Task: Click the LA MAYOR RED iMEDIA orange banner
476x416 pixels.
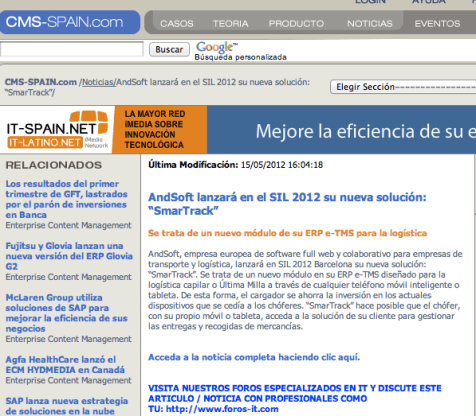Action: tap(159, 130)
